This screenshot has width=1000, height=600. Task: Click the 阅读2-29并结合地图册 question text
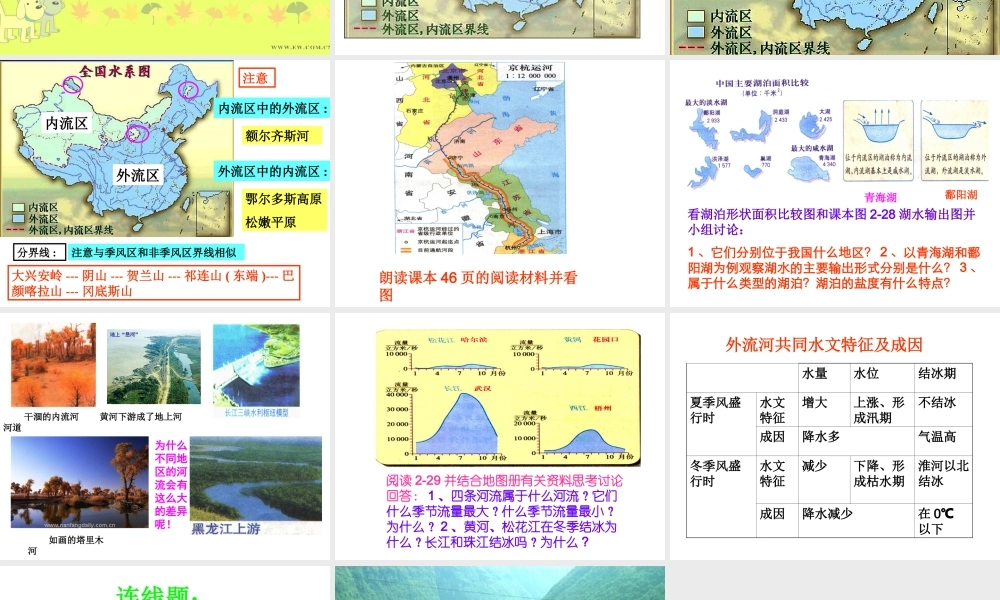click(x=504, y=511)
